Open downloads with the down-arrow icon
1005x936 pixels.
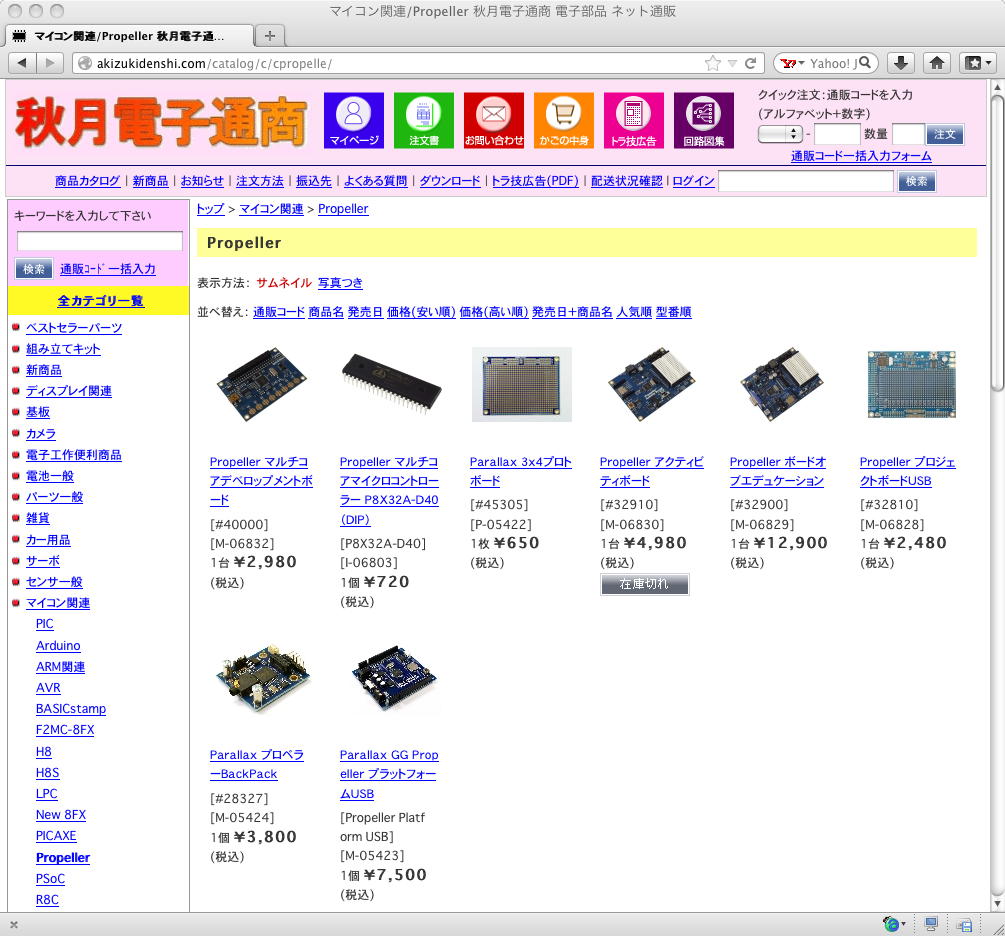[901, 63]
